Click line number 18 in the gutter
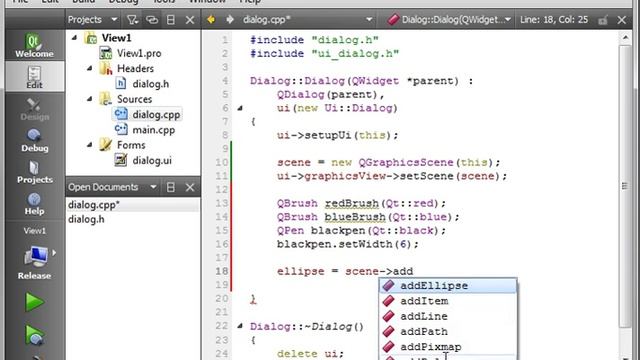This screenshot has height=360, width=640. point(222,271)
